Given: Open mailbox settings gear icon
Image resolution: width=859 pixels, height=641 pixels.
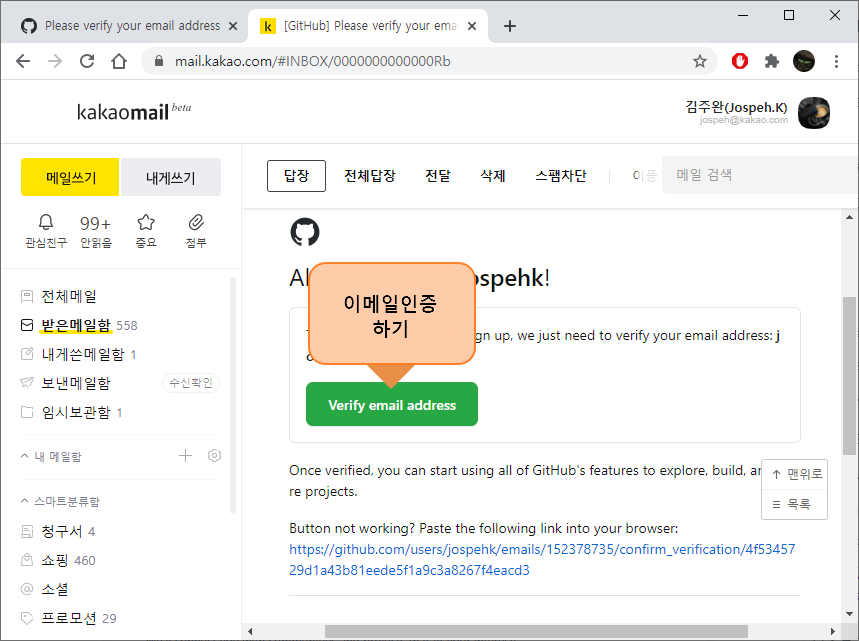Looking at the screenshot, I should (214, 456).
